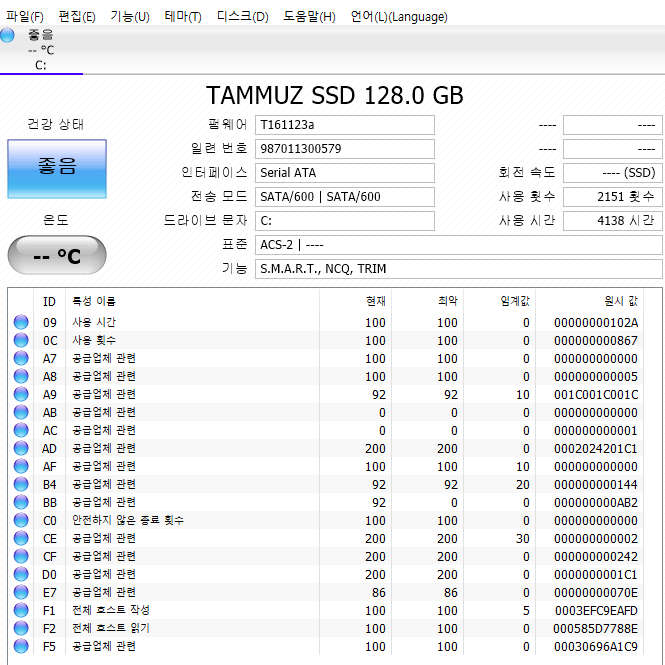Screen dimensions: 665x665
Task: Click raw value 000000000AB2
Action: (596, 503)
